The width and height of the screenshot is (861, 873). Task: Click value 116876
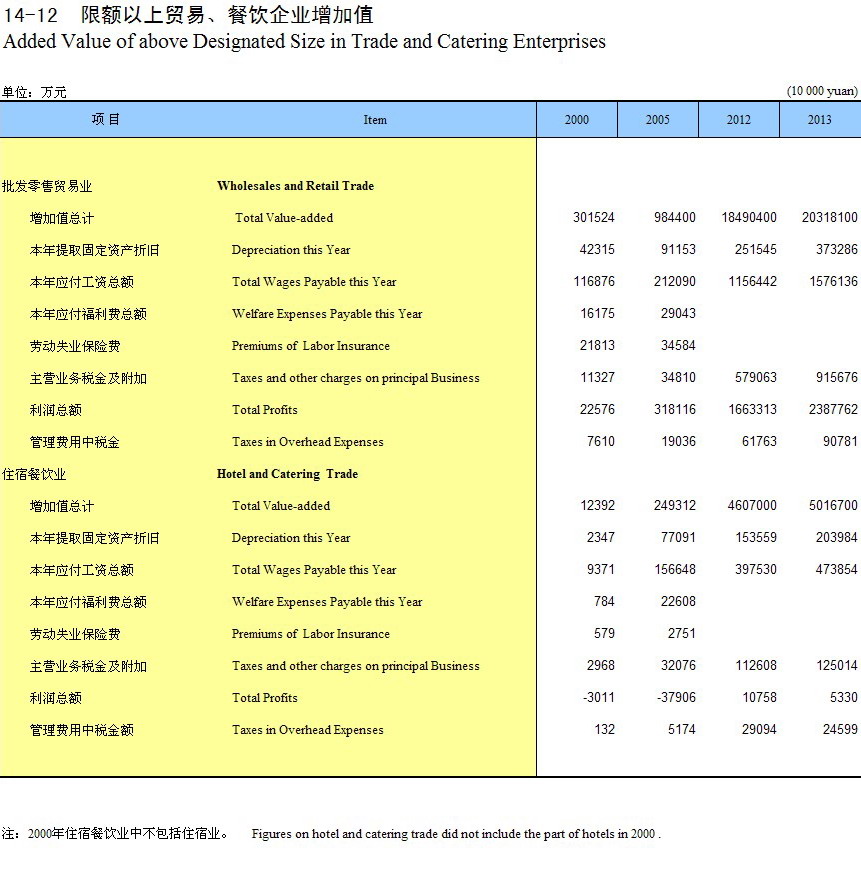594,281
